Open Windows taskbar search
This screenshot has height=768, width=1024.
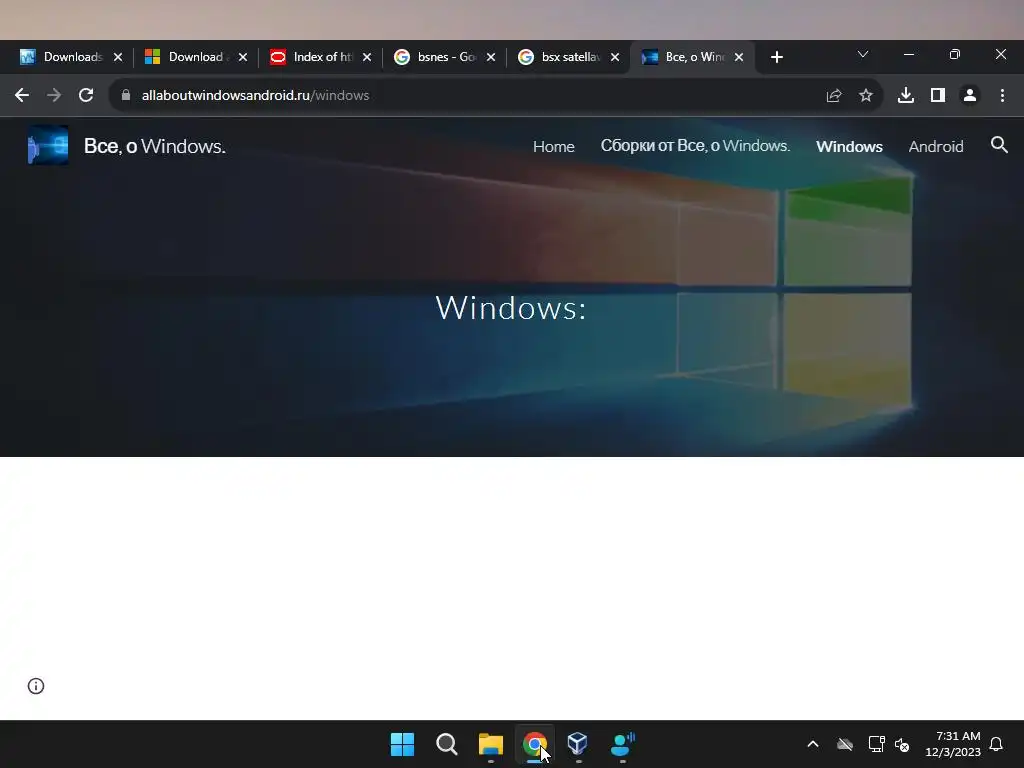click(x=447, y=744)
